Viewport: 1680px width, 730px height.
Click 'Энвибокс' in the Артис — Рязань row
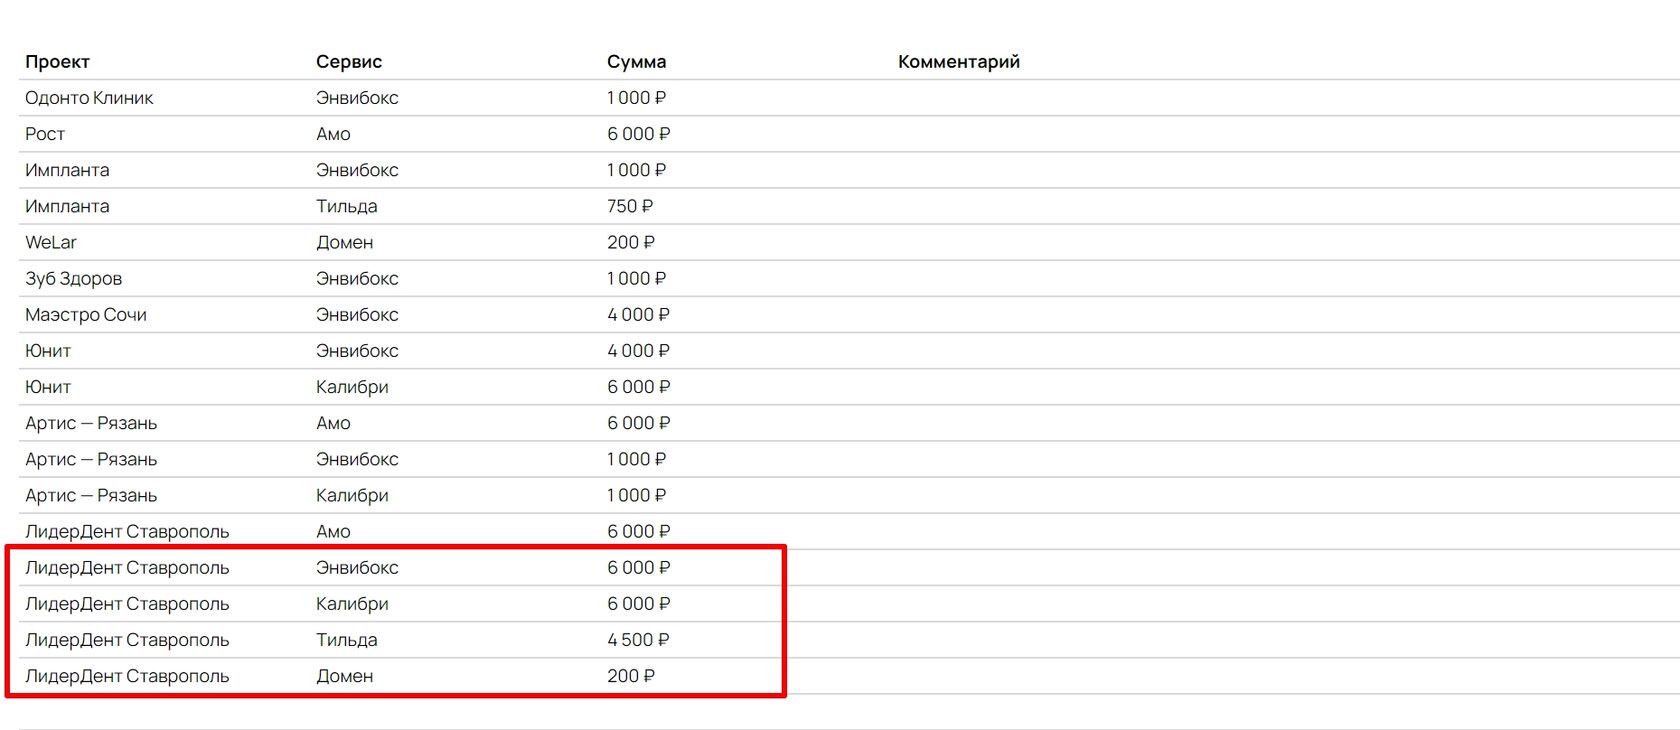tap(357, 459)
